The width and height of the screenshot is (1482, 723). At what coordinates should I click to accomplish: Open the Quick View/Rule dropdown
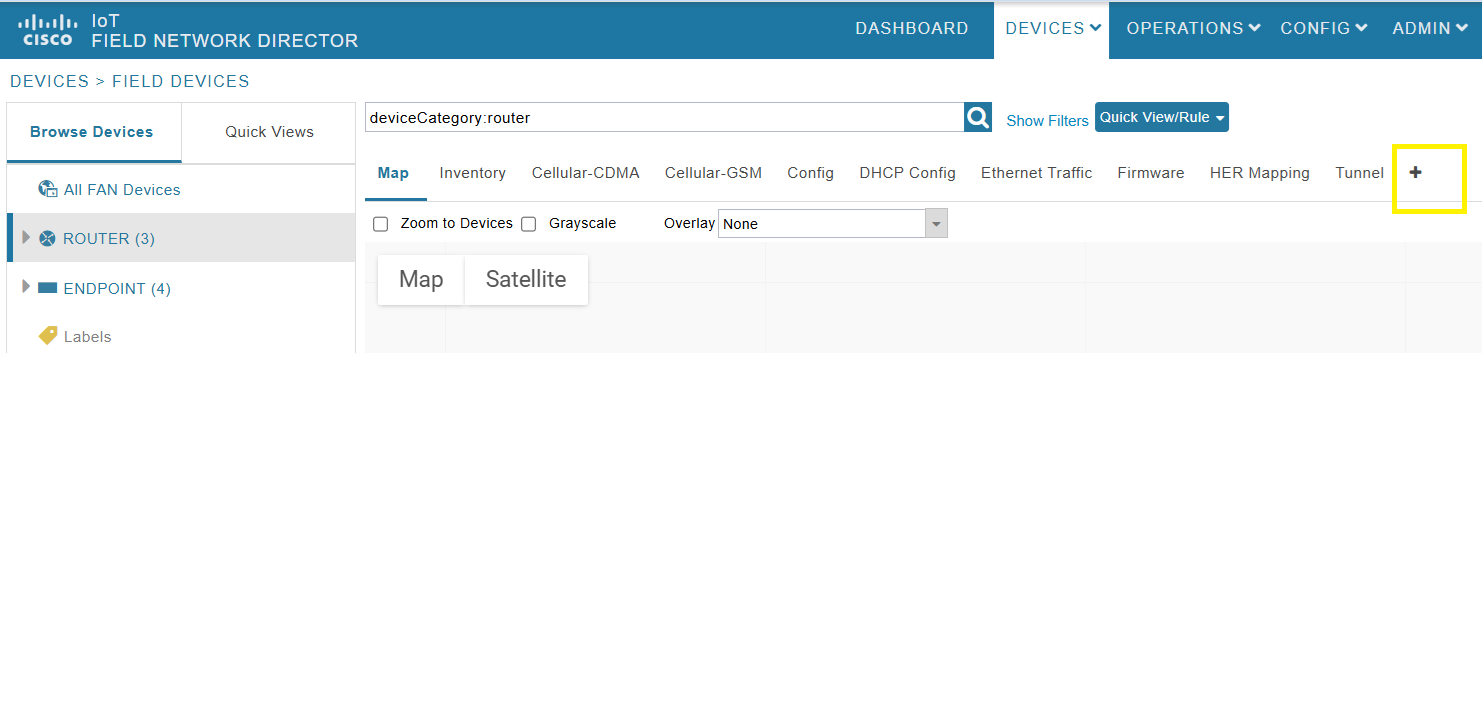[1162, 117]
